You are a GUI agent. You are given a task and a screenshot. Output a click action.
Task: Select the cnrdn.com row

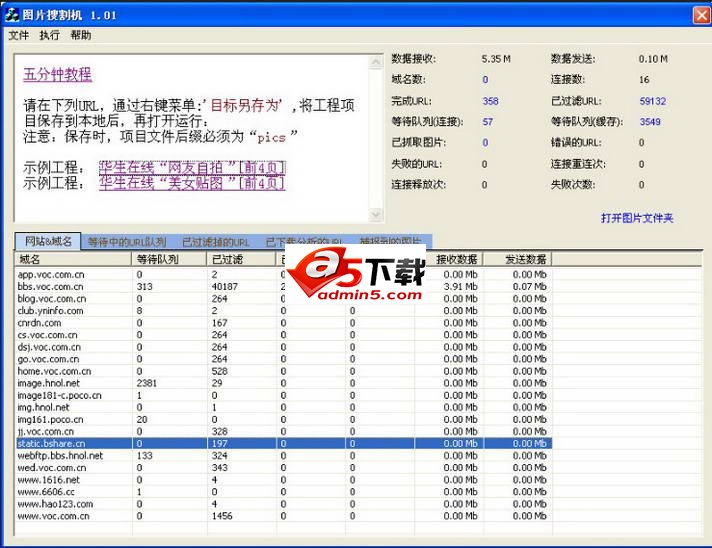[283, 323]
